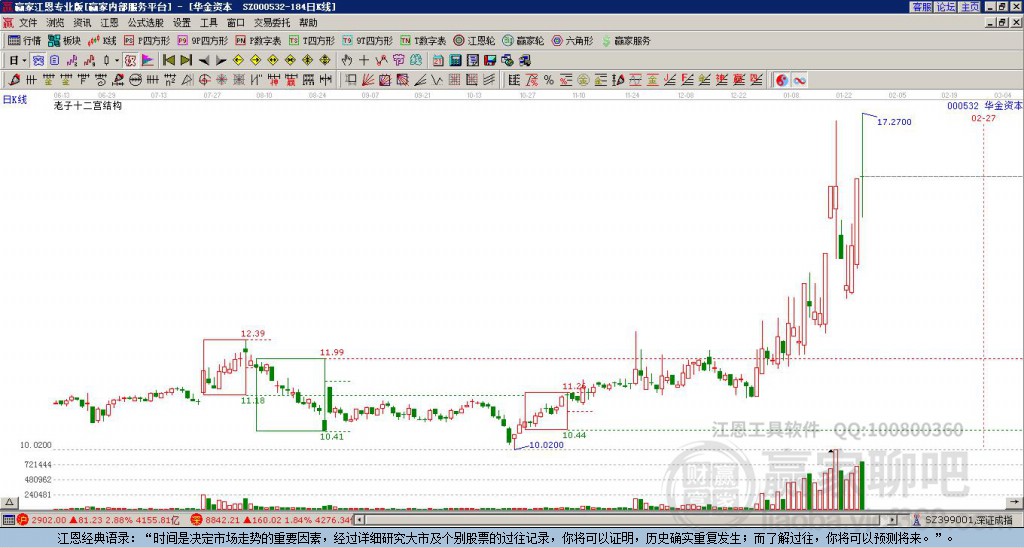The width and height of the screenshot is (1024, 548).
Task: Expand the candlestick style dropdown arrow
Action: click(117, 61)
